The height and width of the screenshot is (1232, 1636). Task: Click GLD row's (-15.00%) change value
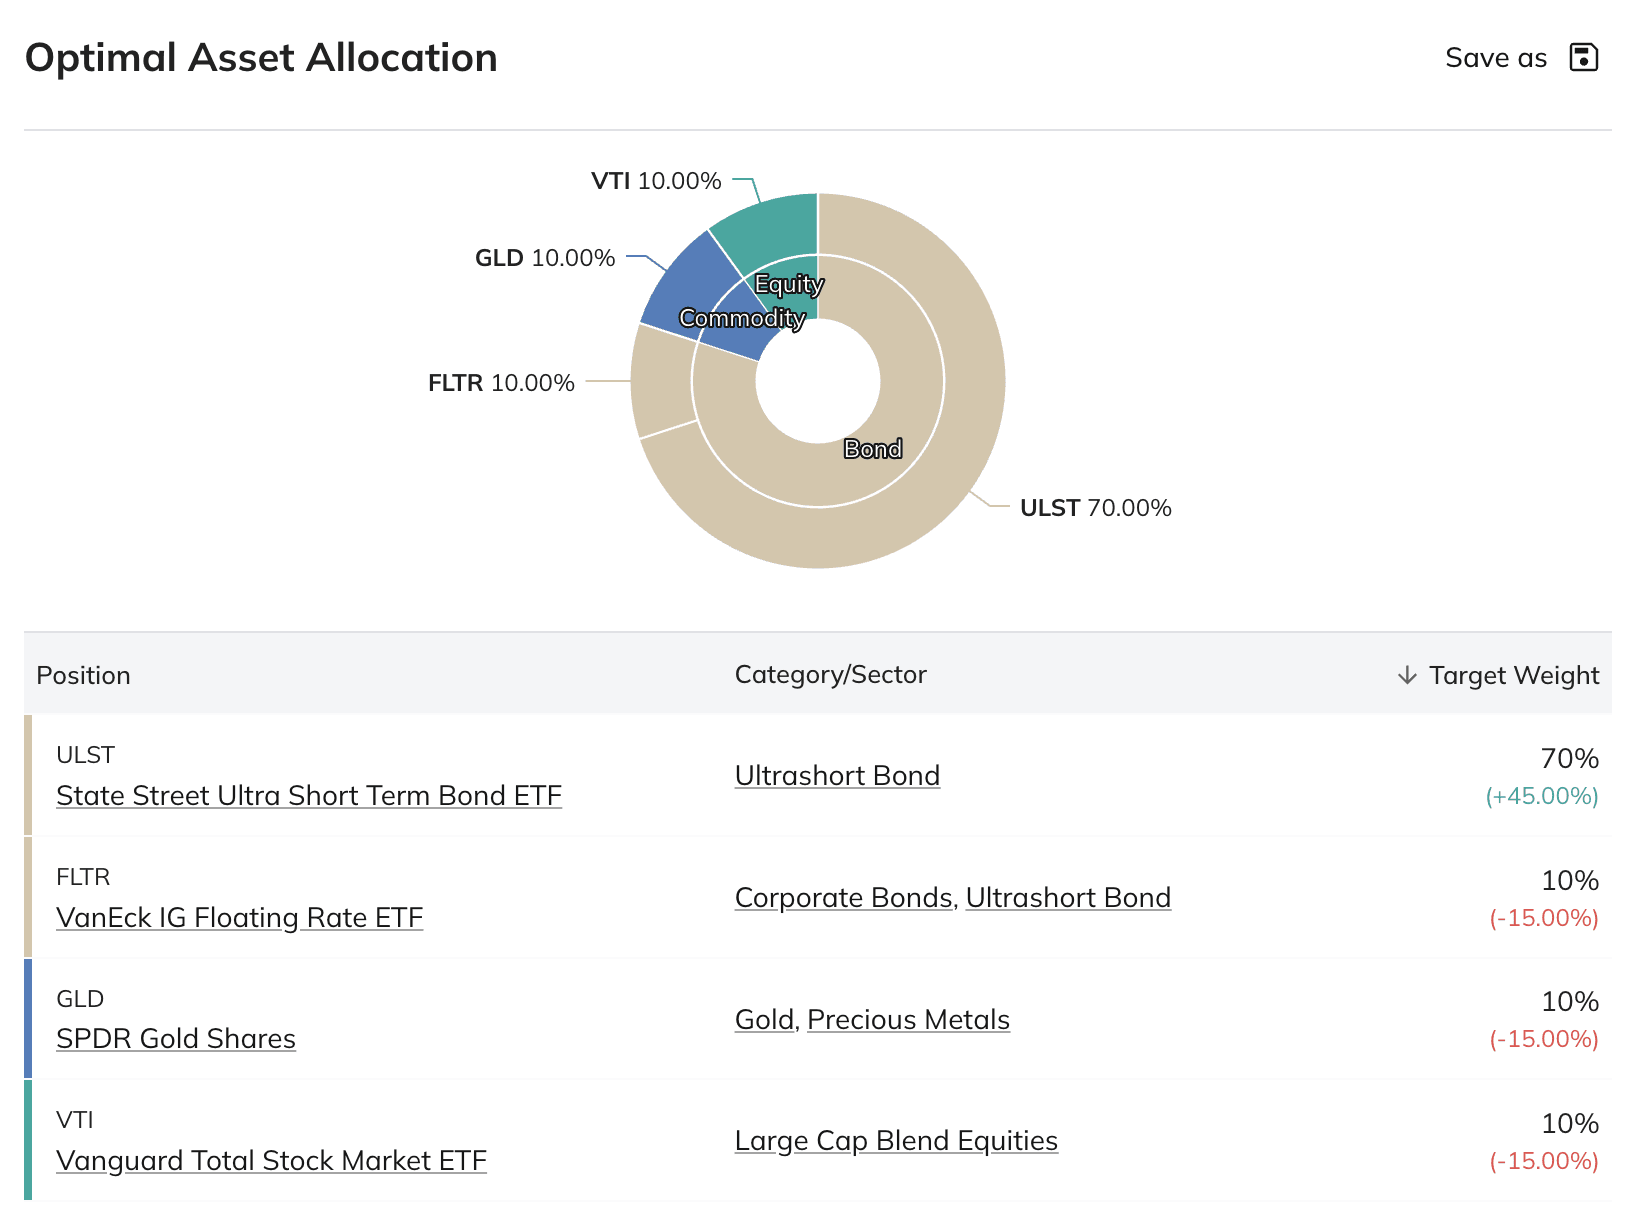1544,1039
